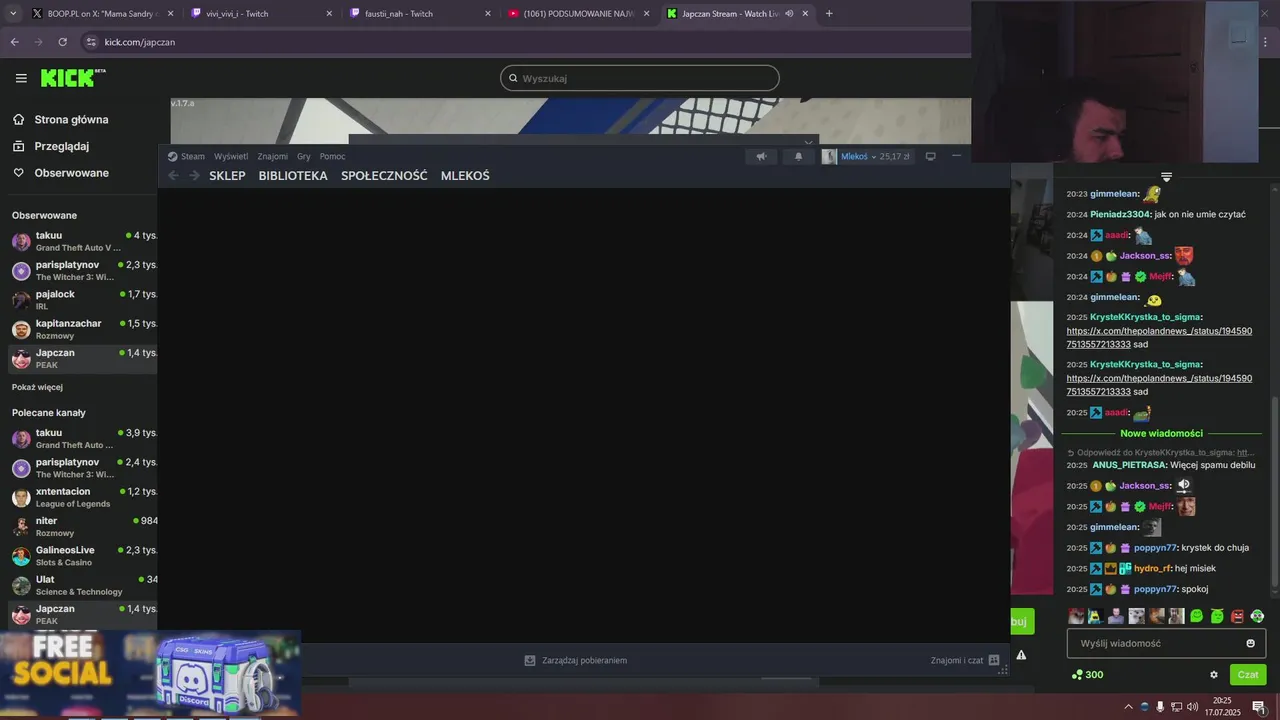This screenshot has width=1280, height=720.
Task: Switch to faustii_nah Twitch browser tab
Action: tap(420, 14)
